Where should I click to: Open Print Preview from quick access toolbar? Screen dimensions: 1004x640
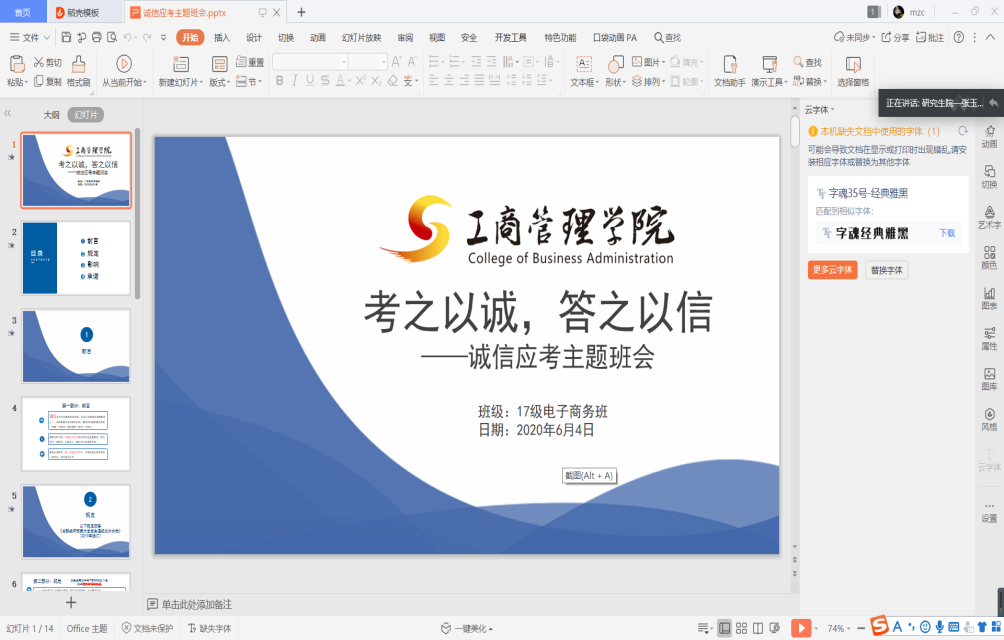tap(112, 37)
